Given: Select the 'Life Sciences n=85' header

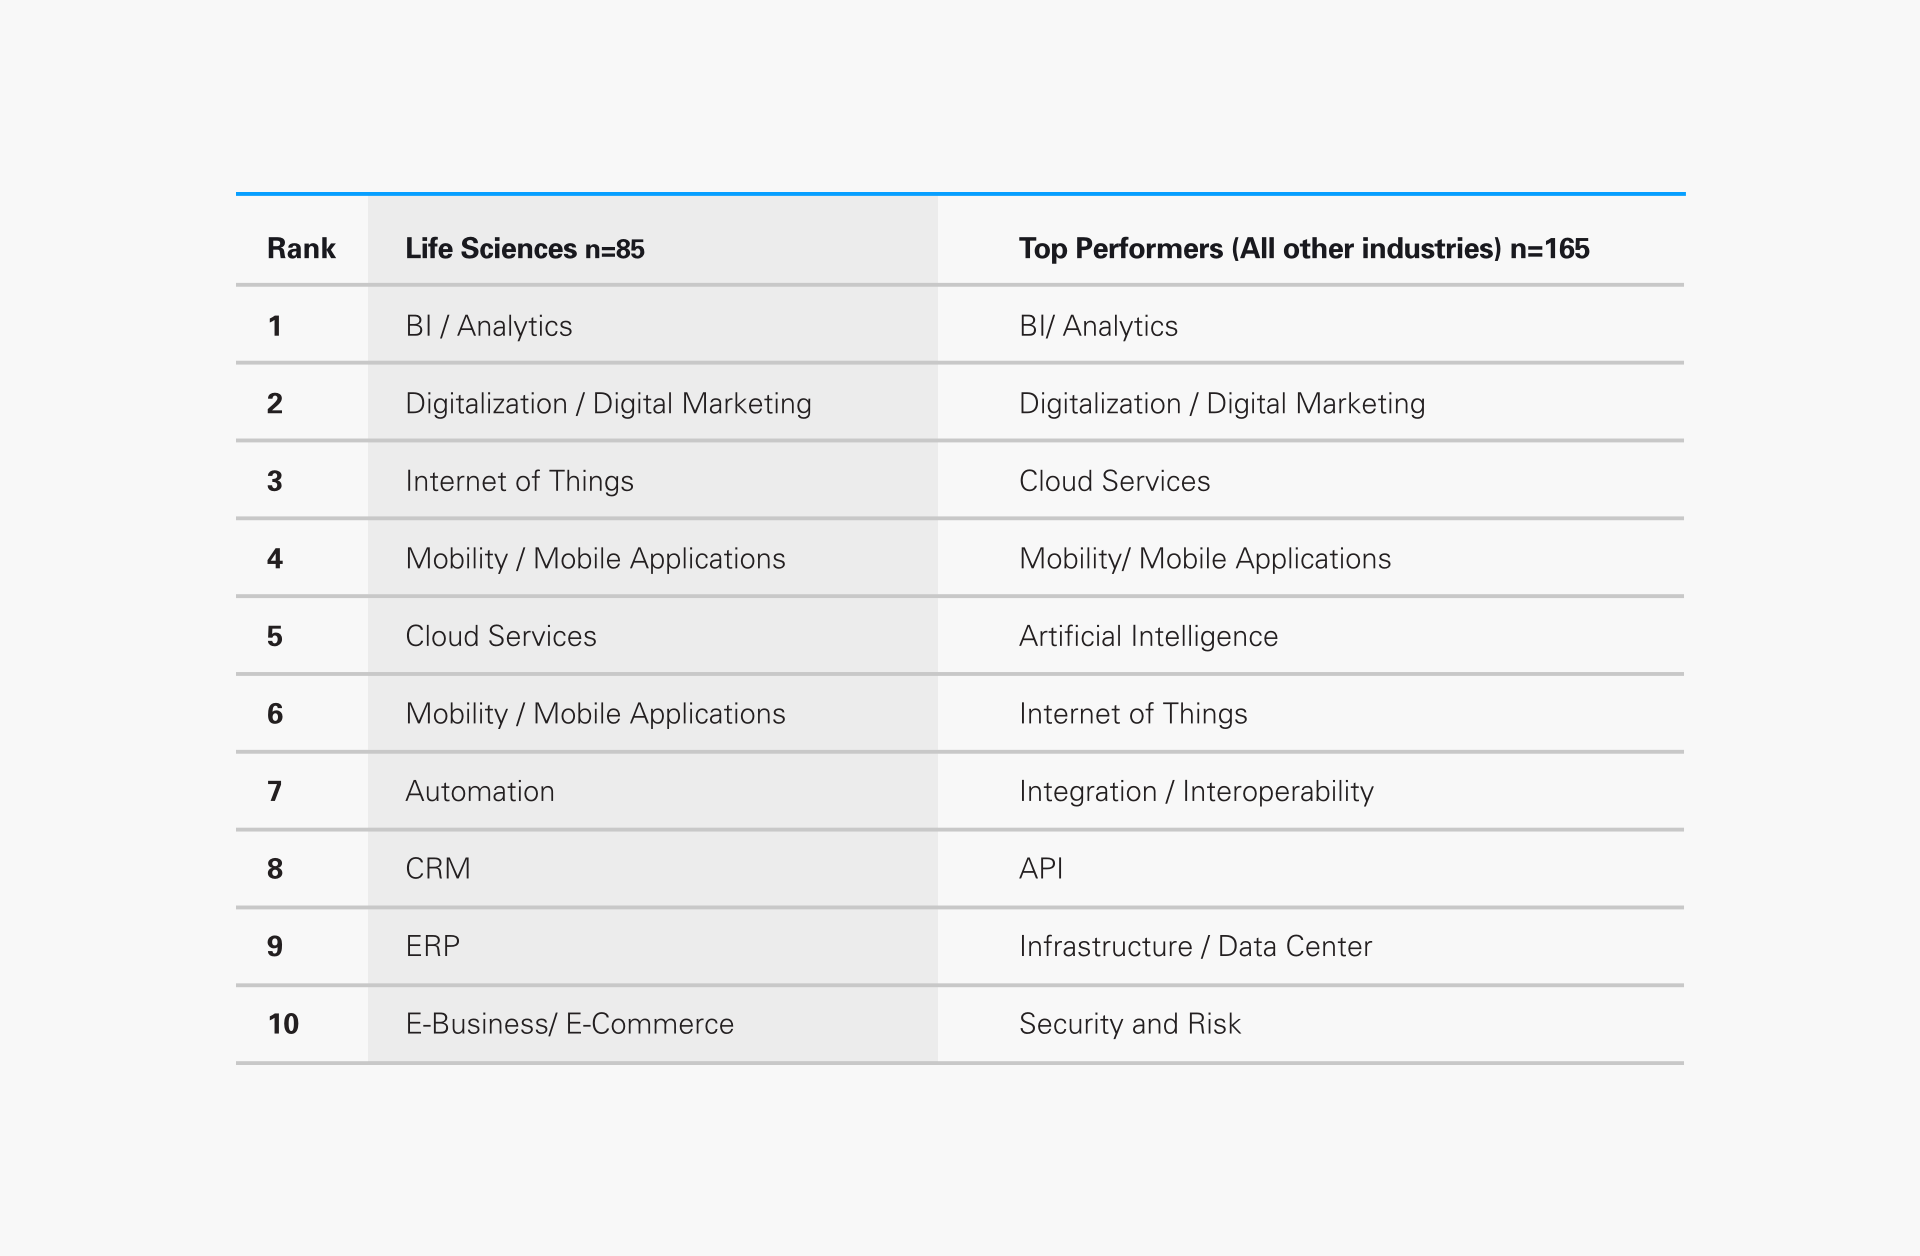Looking at the screenshot, I should [524, 249].
